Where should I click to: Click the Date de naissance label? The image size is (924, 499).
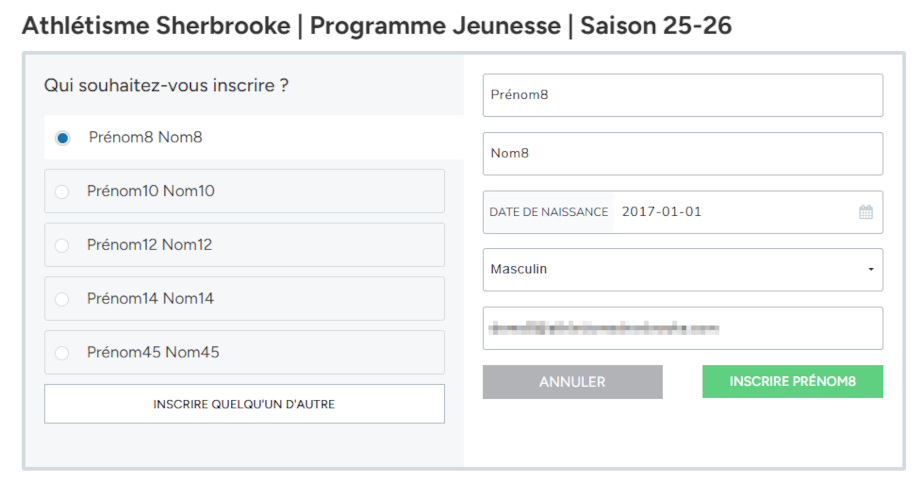[548, 212]
